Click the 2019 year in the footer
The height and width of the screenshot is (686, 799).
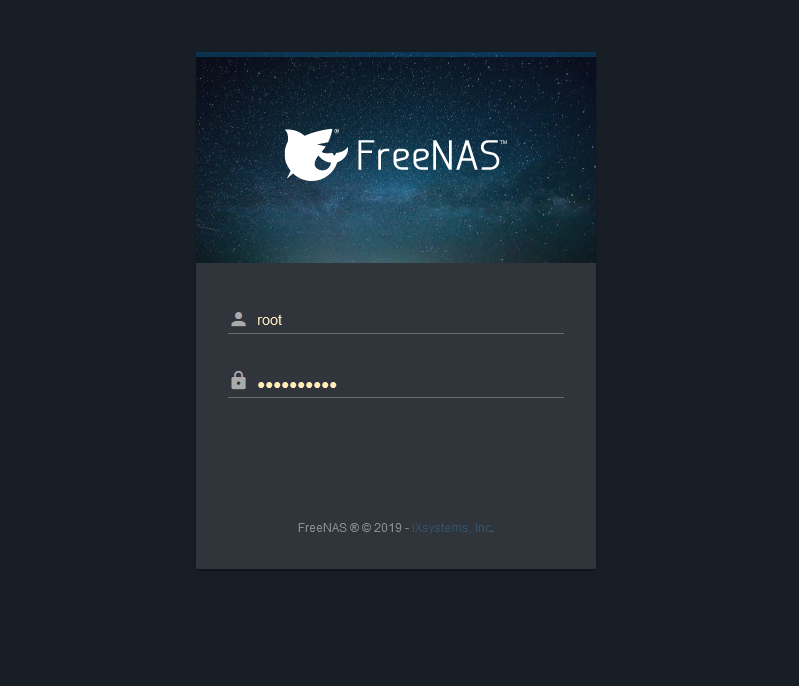coord(388,528)
